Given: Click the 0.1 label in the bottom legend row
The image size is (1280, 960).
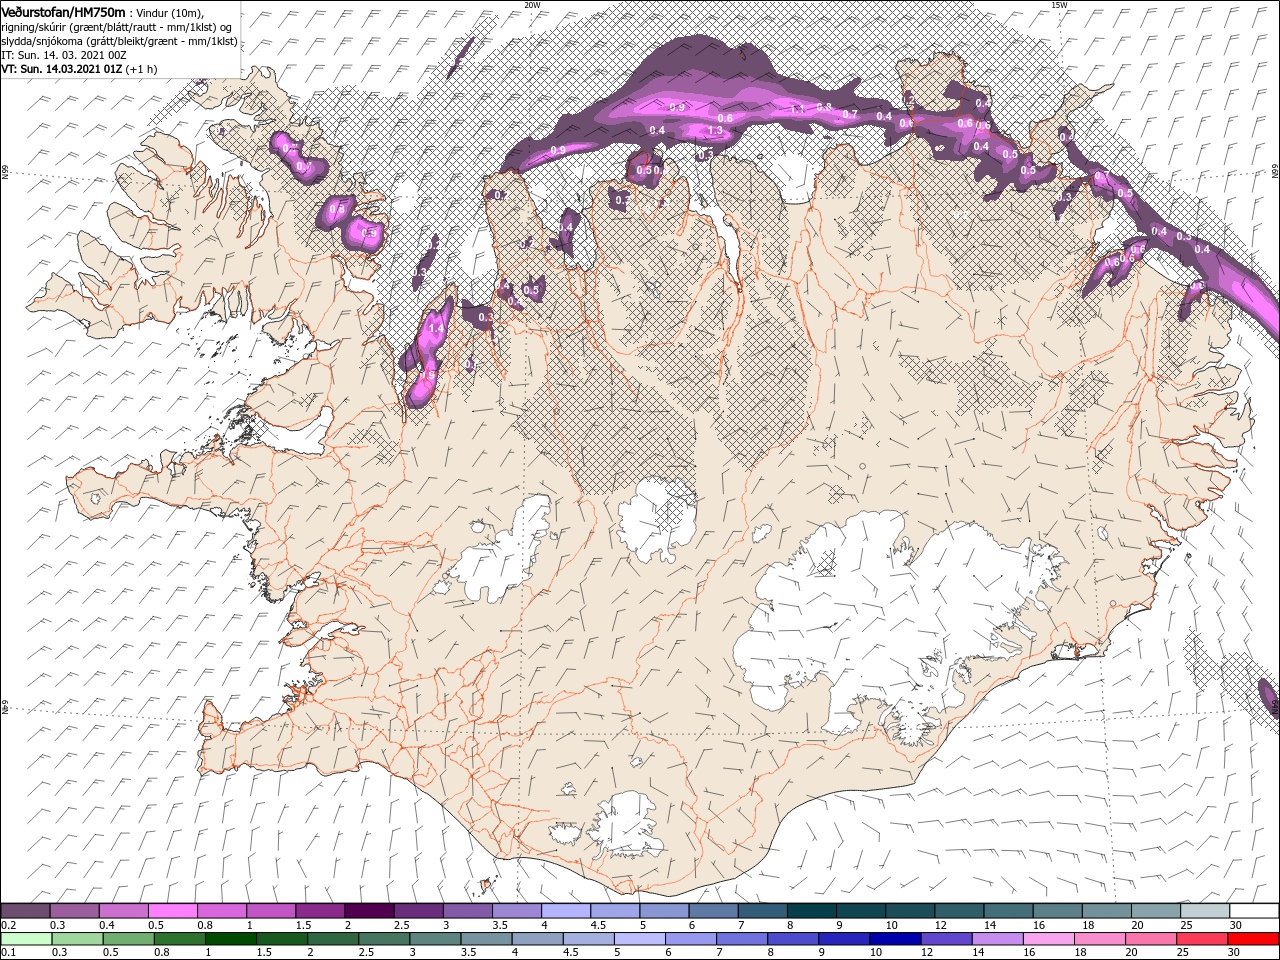Looking at the screenshot, I should (x=8, y=953).
